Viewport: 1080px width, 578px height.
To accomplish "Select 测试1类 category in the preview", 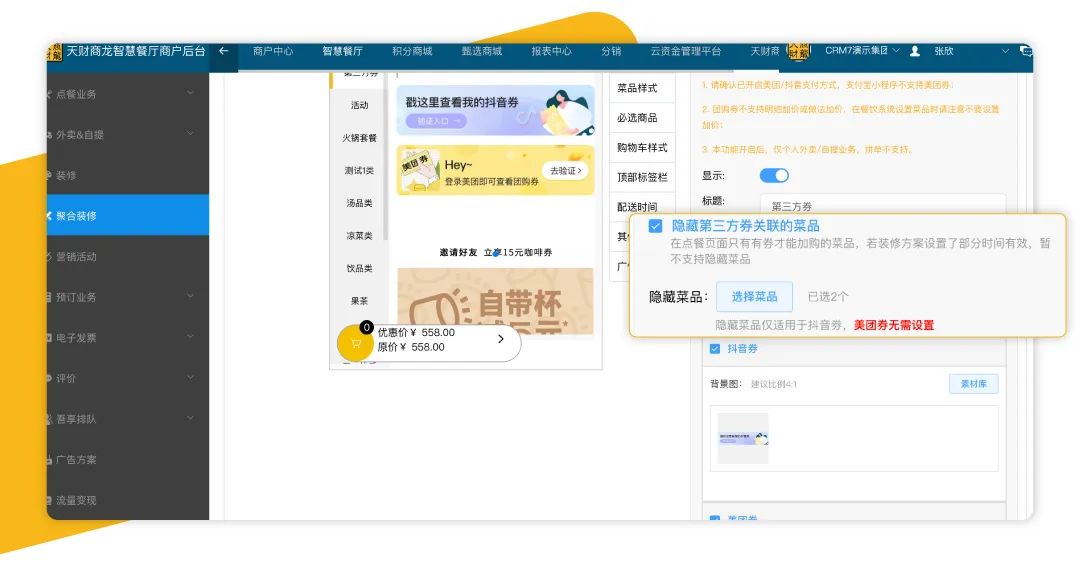I will point(360,170).
